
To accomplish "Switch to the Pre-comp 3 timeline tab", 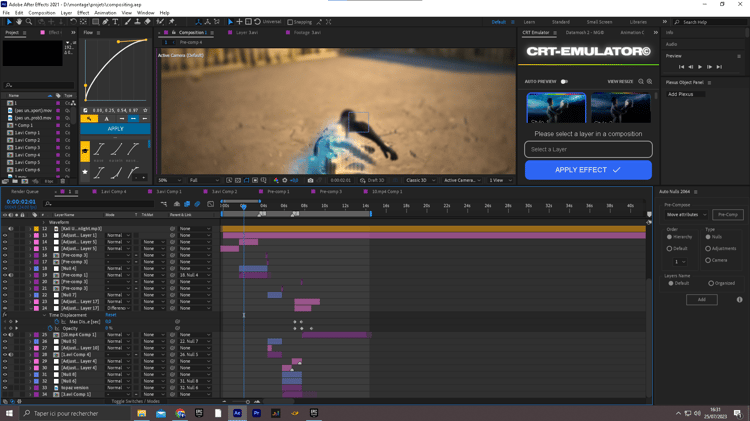I will tap(331, 192).
